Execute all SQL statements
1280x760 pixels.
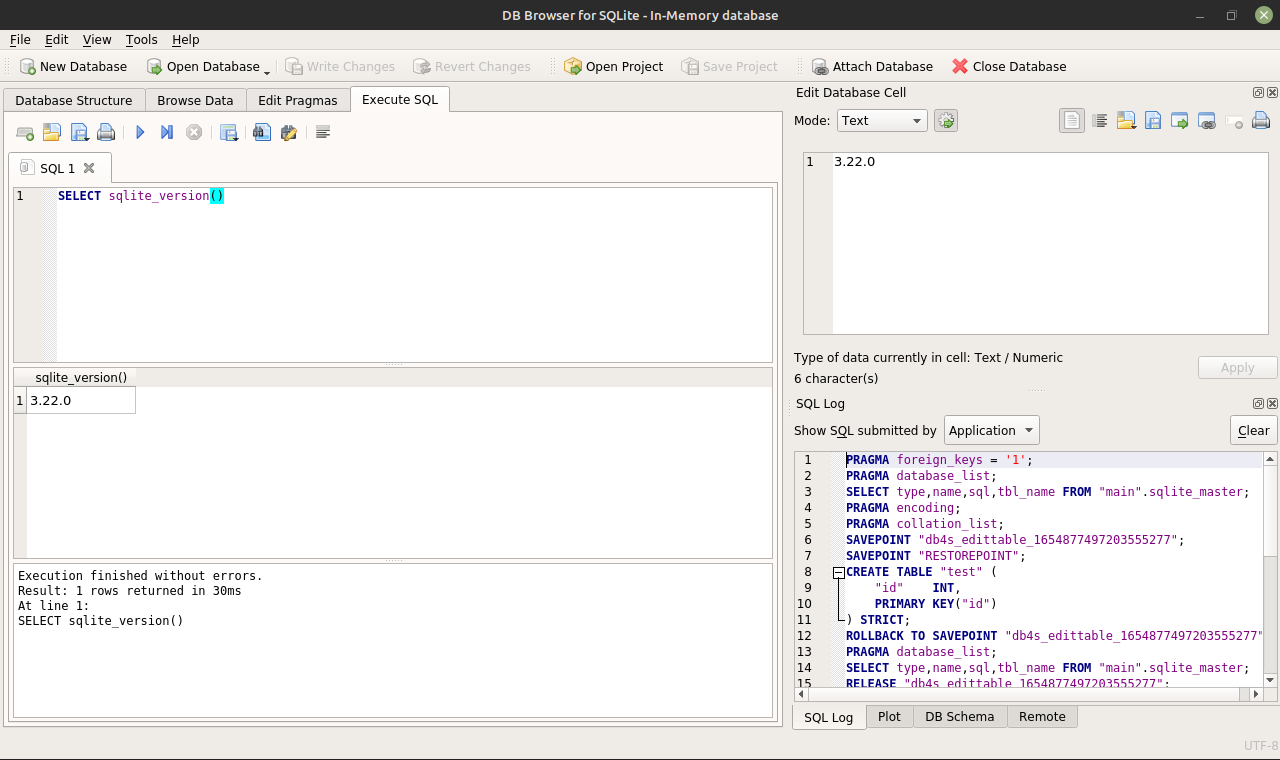(139, 131)
